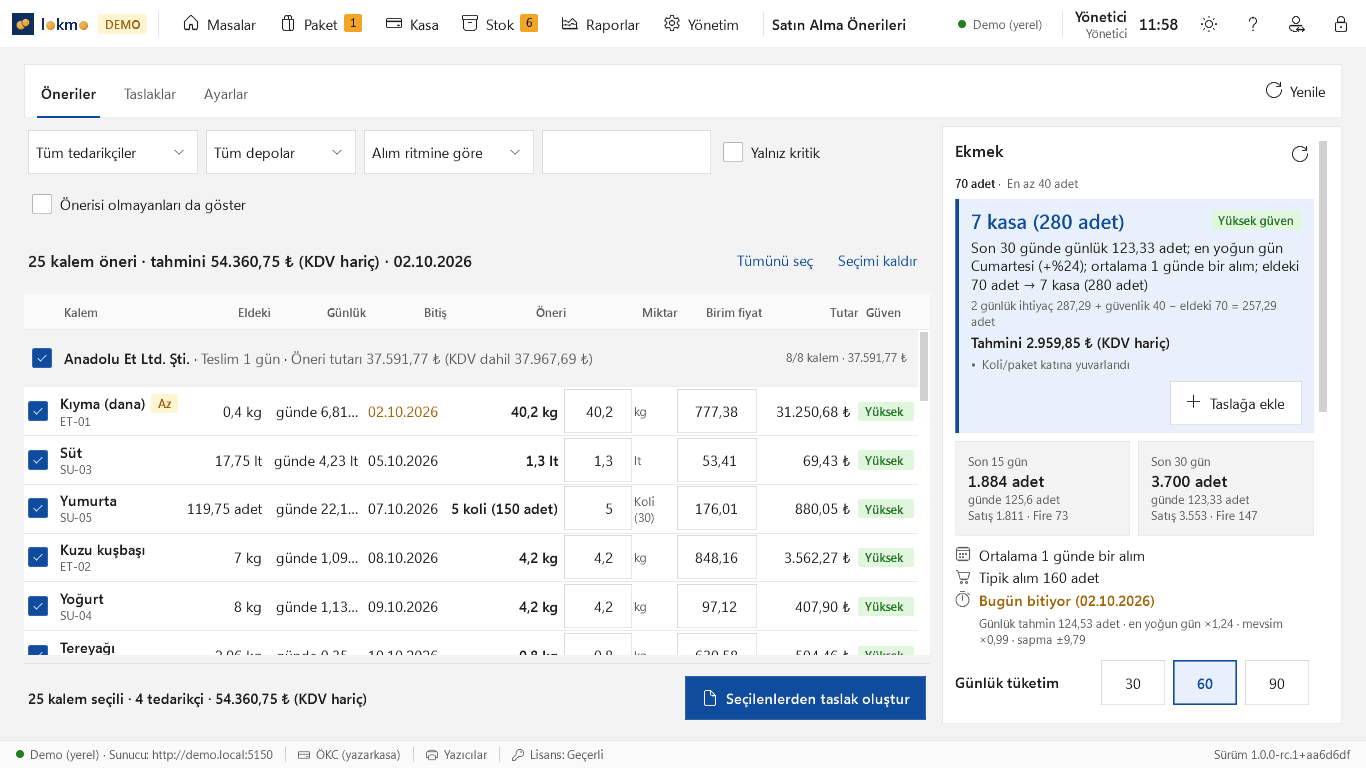Open the Tüm tedarikçiler dropdown
This screenshot has width=1366, height=768.
tap(112, 152)
